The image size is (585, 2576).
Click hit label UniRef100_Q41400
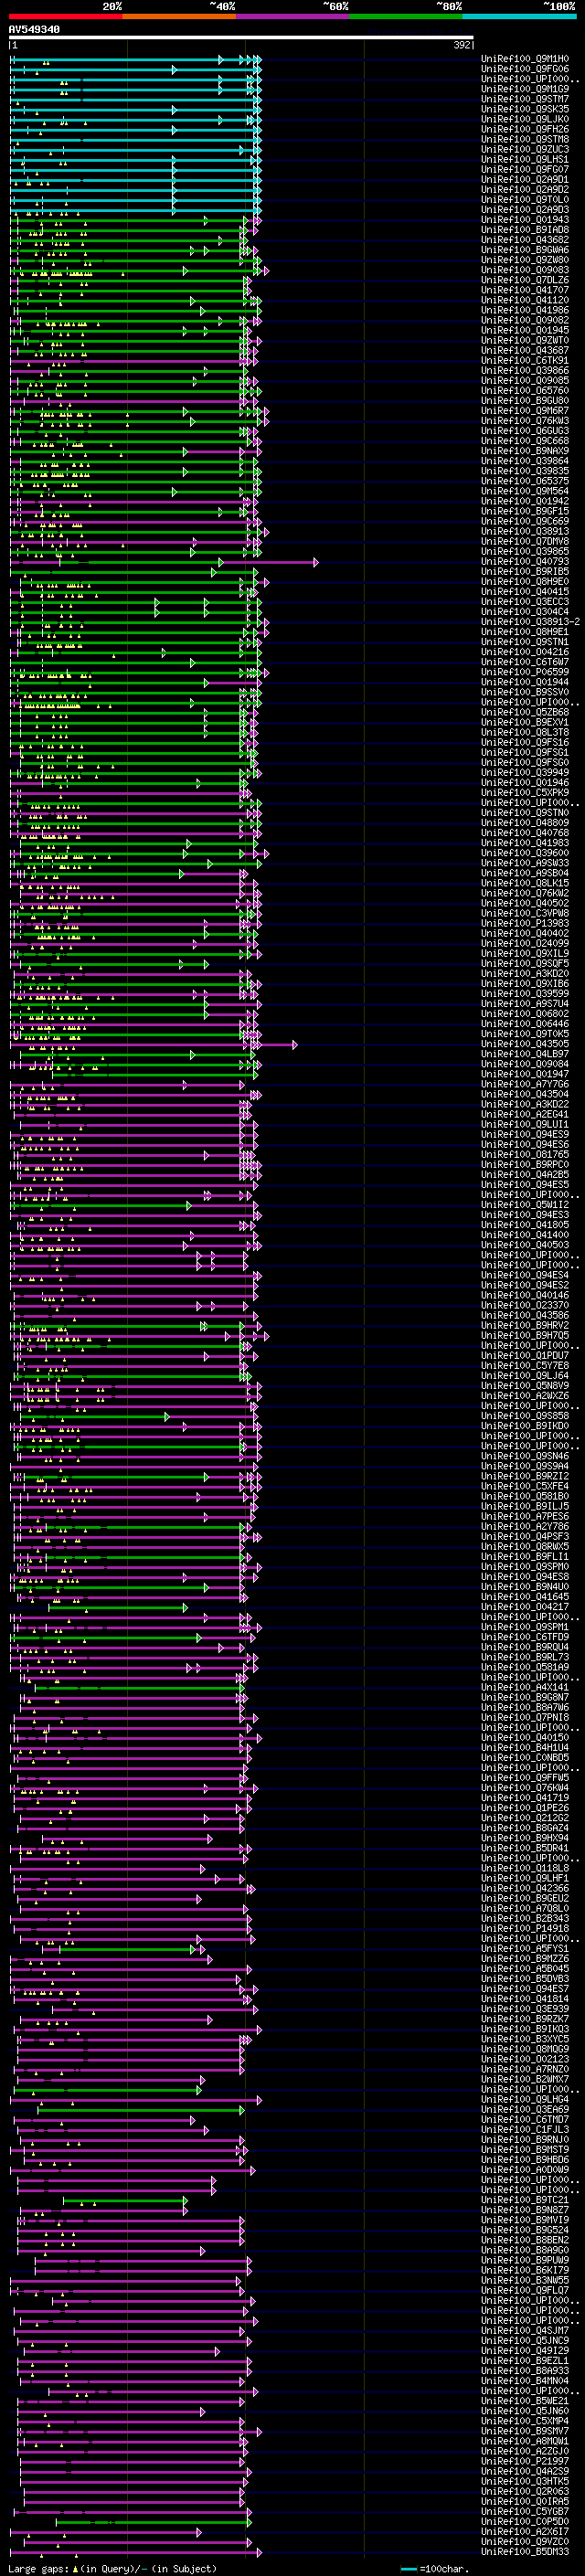(x=525, y=1235)
